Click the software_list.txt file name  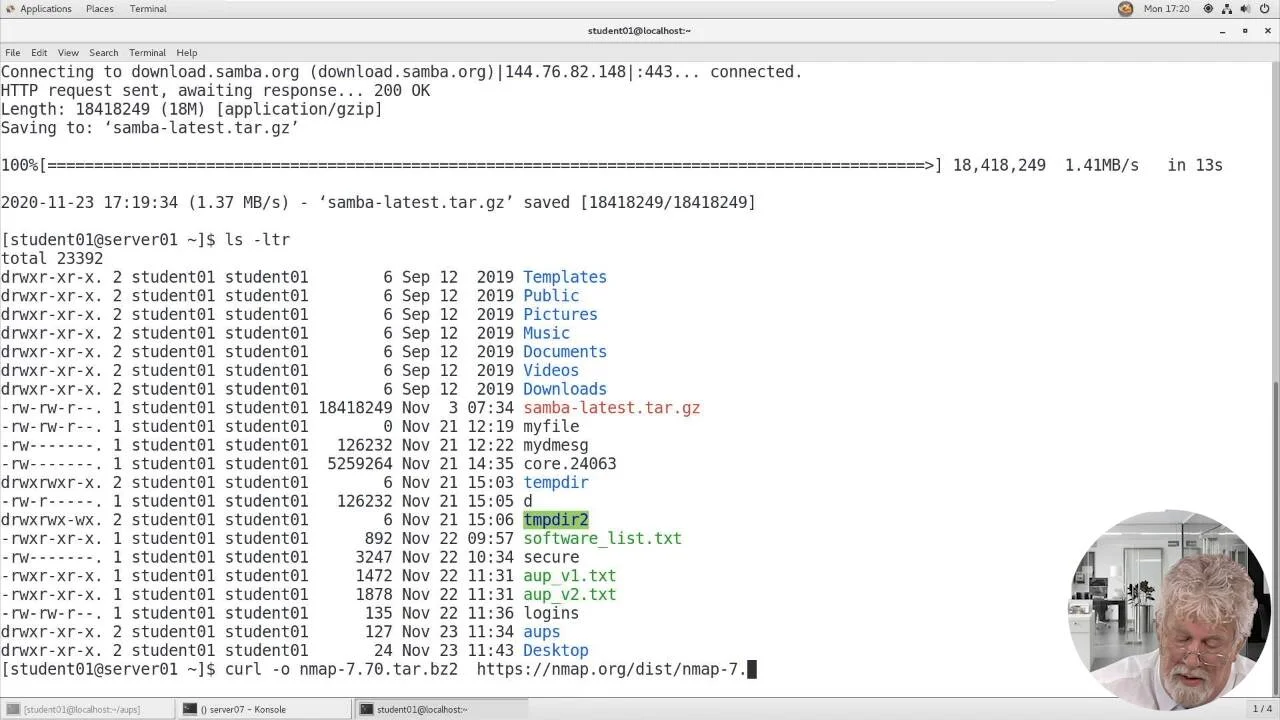[602, 538]
